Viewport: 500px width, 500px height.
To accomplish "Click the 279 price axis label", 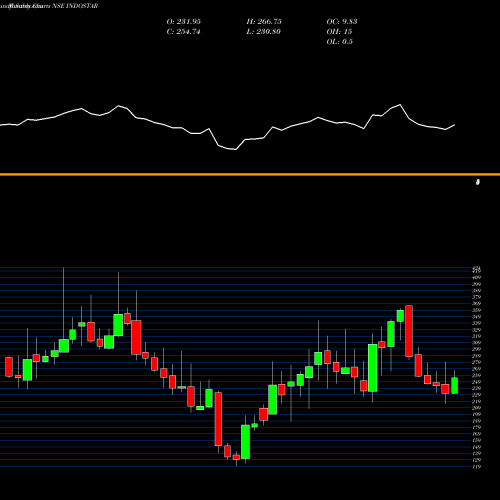I will pos(477,362).
